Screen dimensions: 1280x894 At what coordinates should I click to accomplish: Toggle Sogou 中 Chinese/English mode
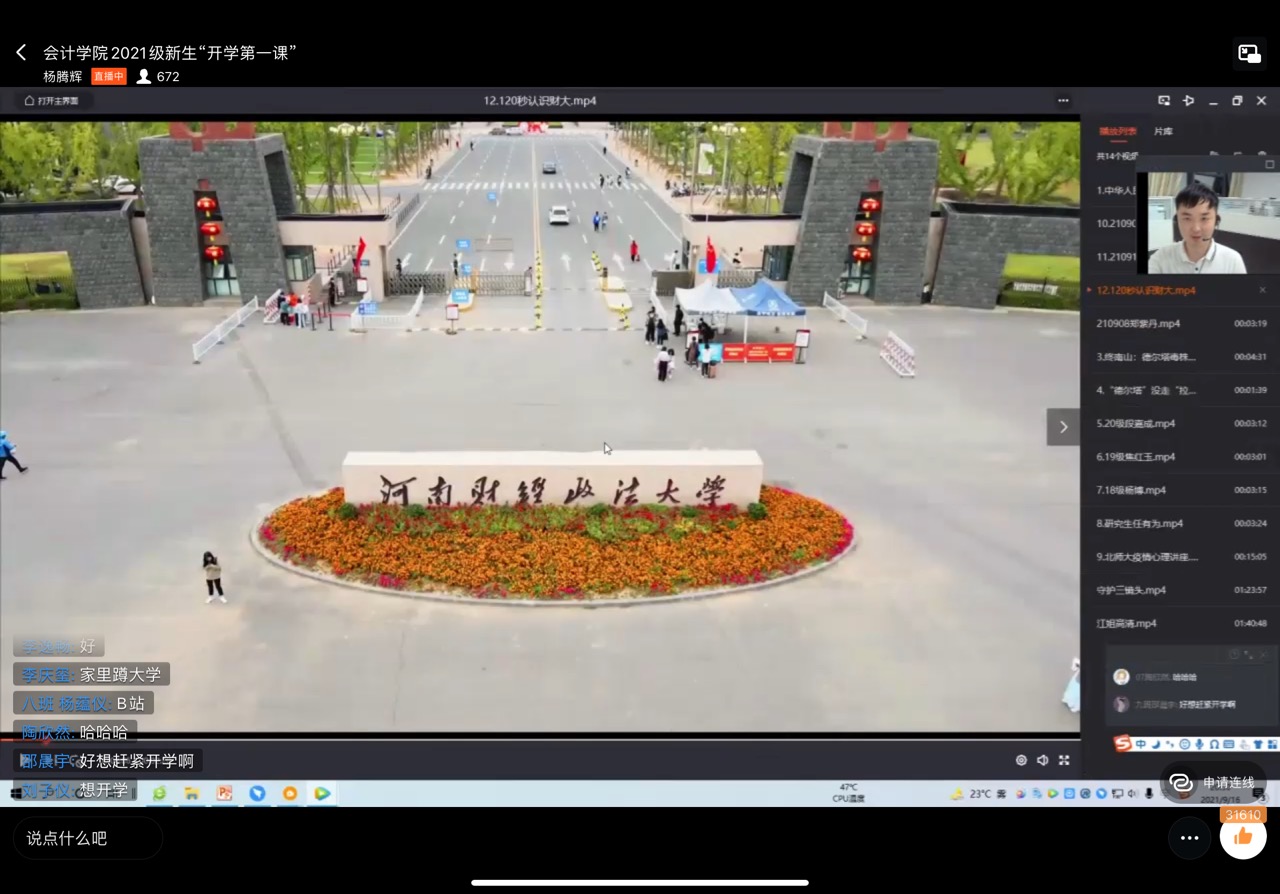1141,744
